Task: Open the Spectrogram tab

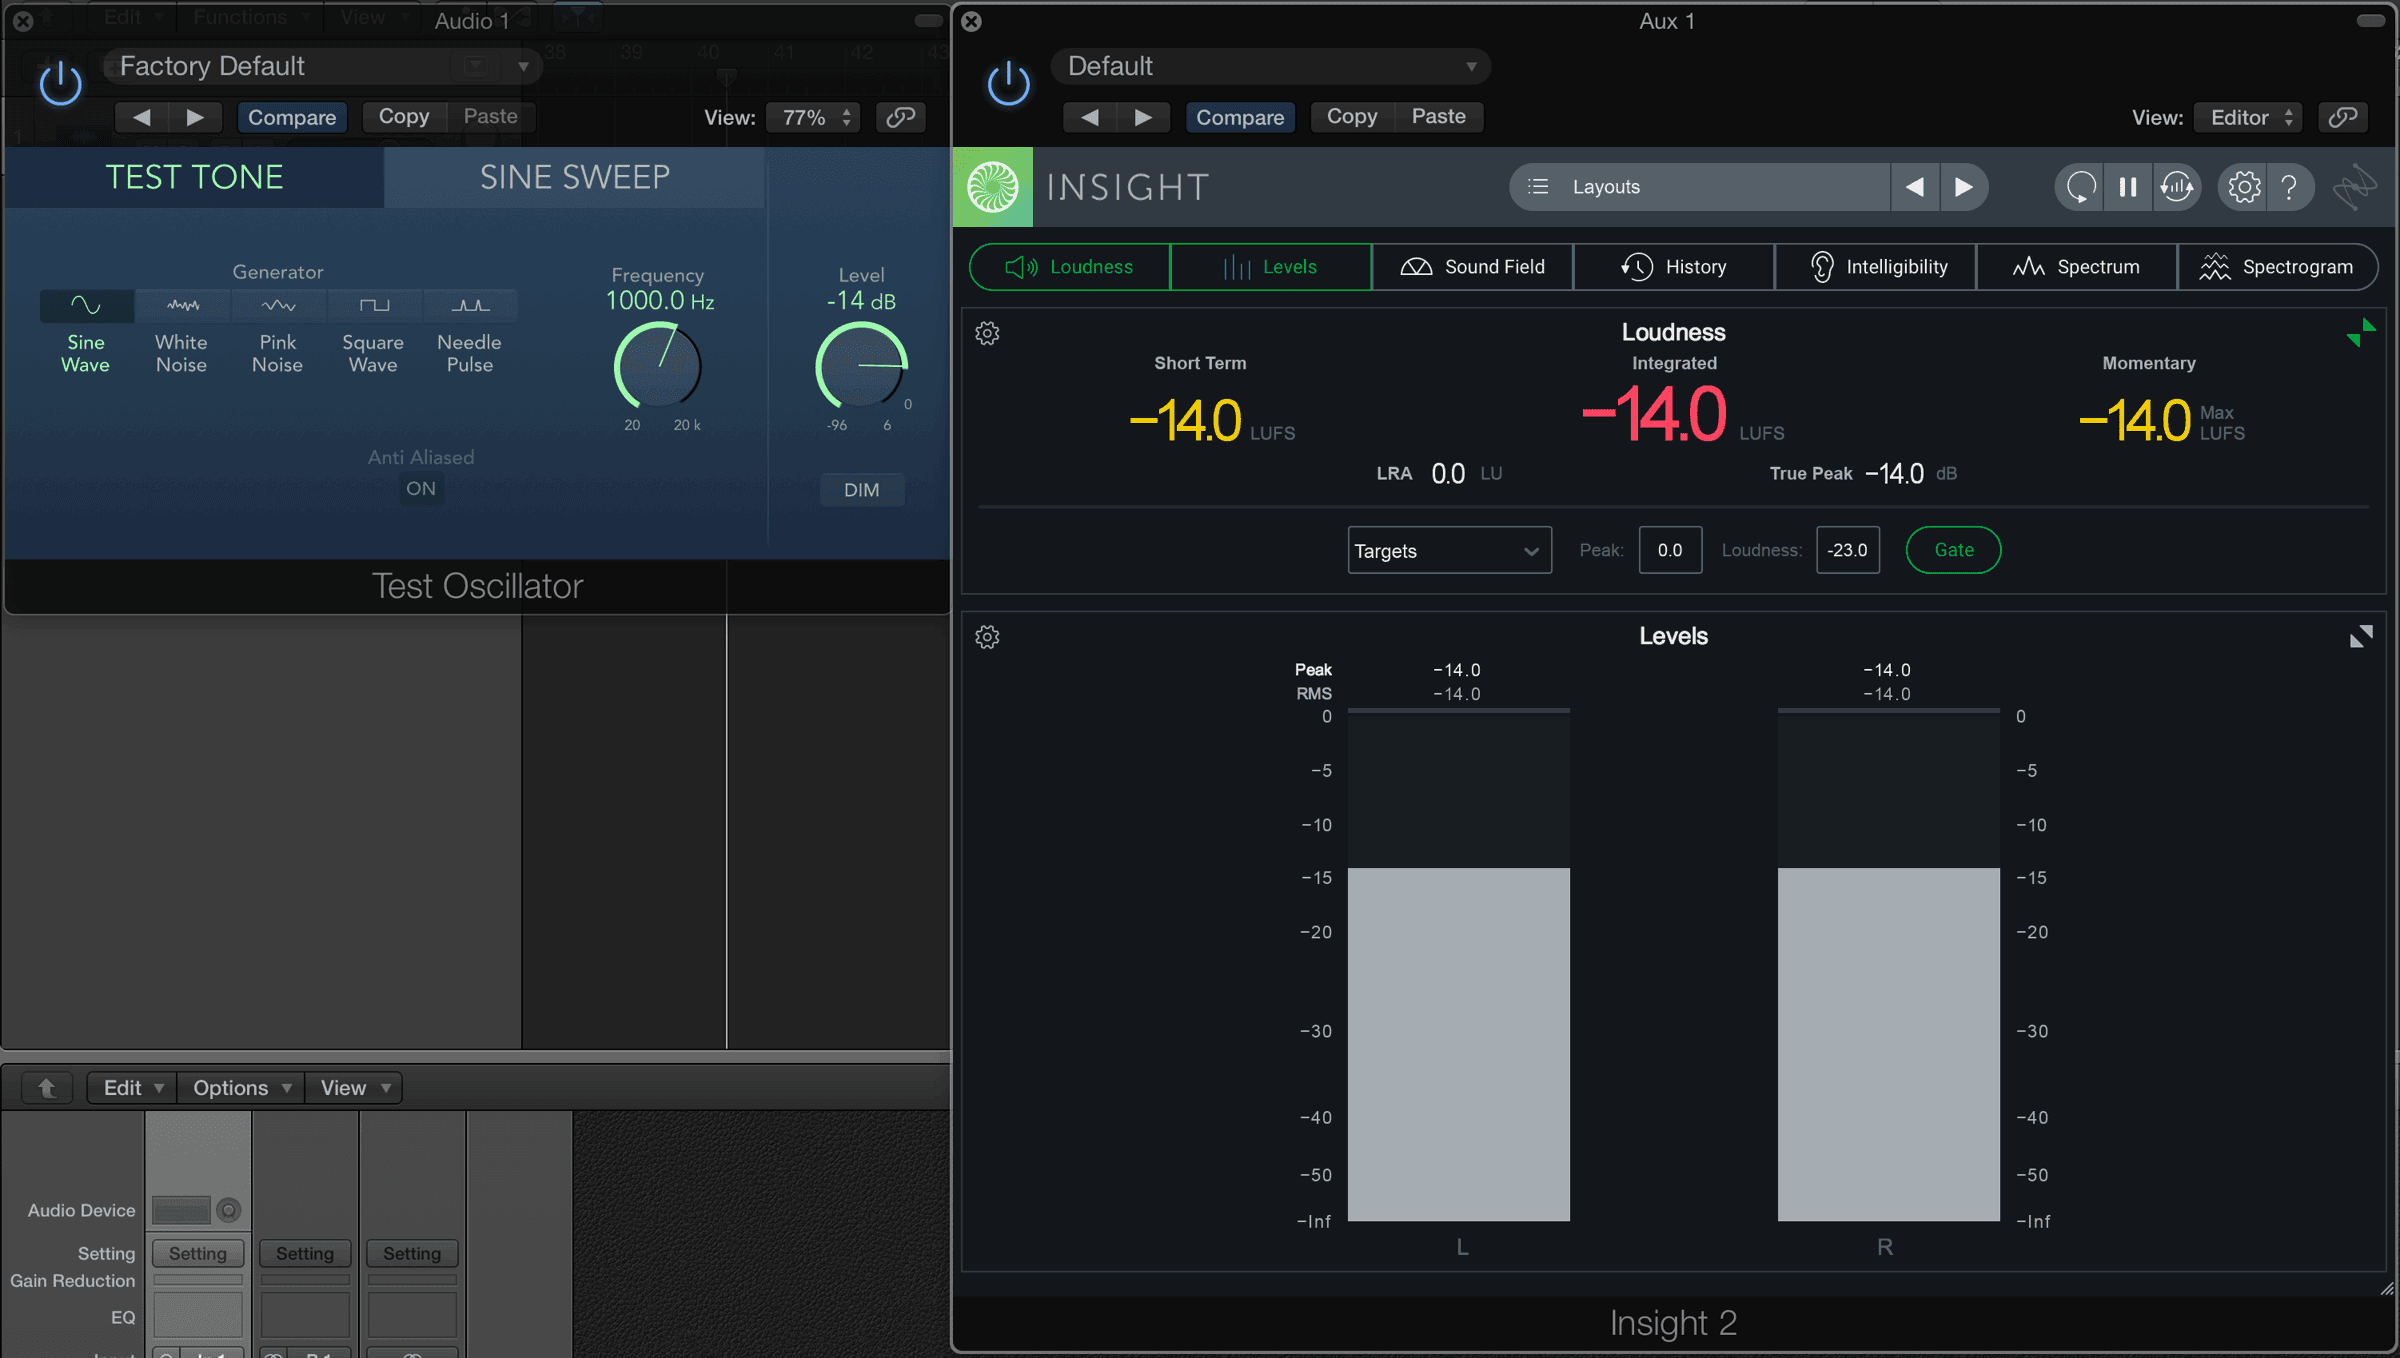Action: click(x=2277, y=267)
